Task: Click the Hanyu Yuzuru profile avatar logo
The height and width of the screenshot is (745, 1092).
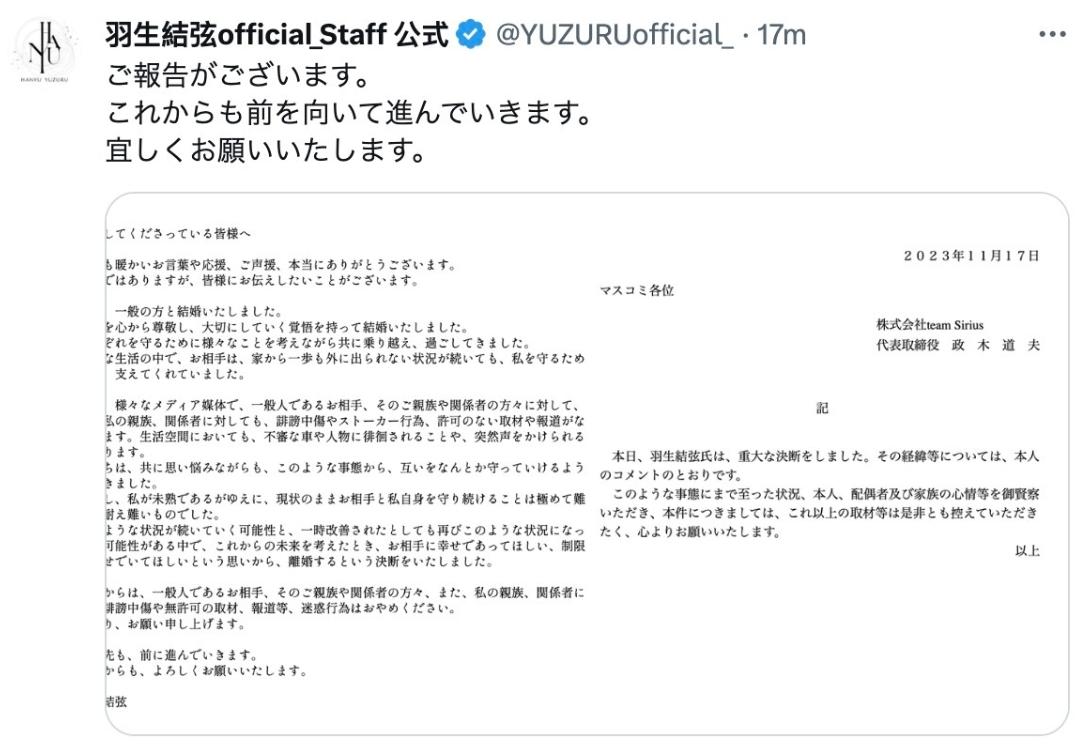Action: [45, 52]
